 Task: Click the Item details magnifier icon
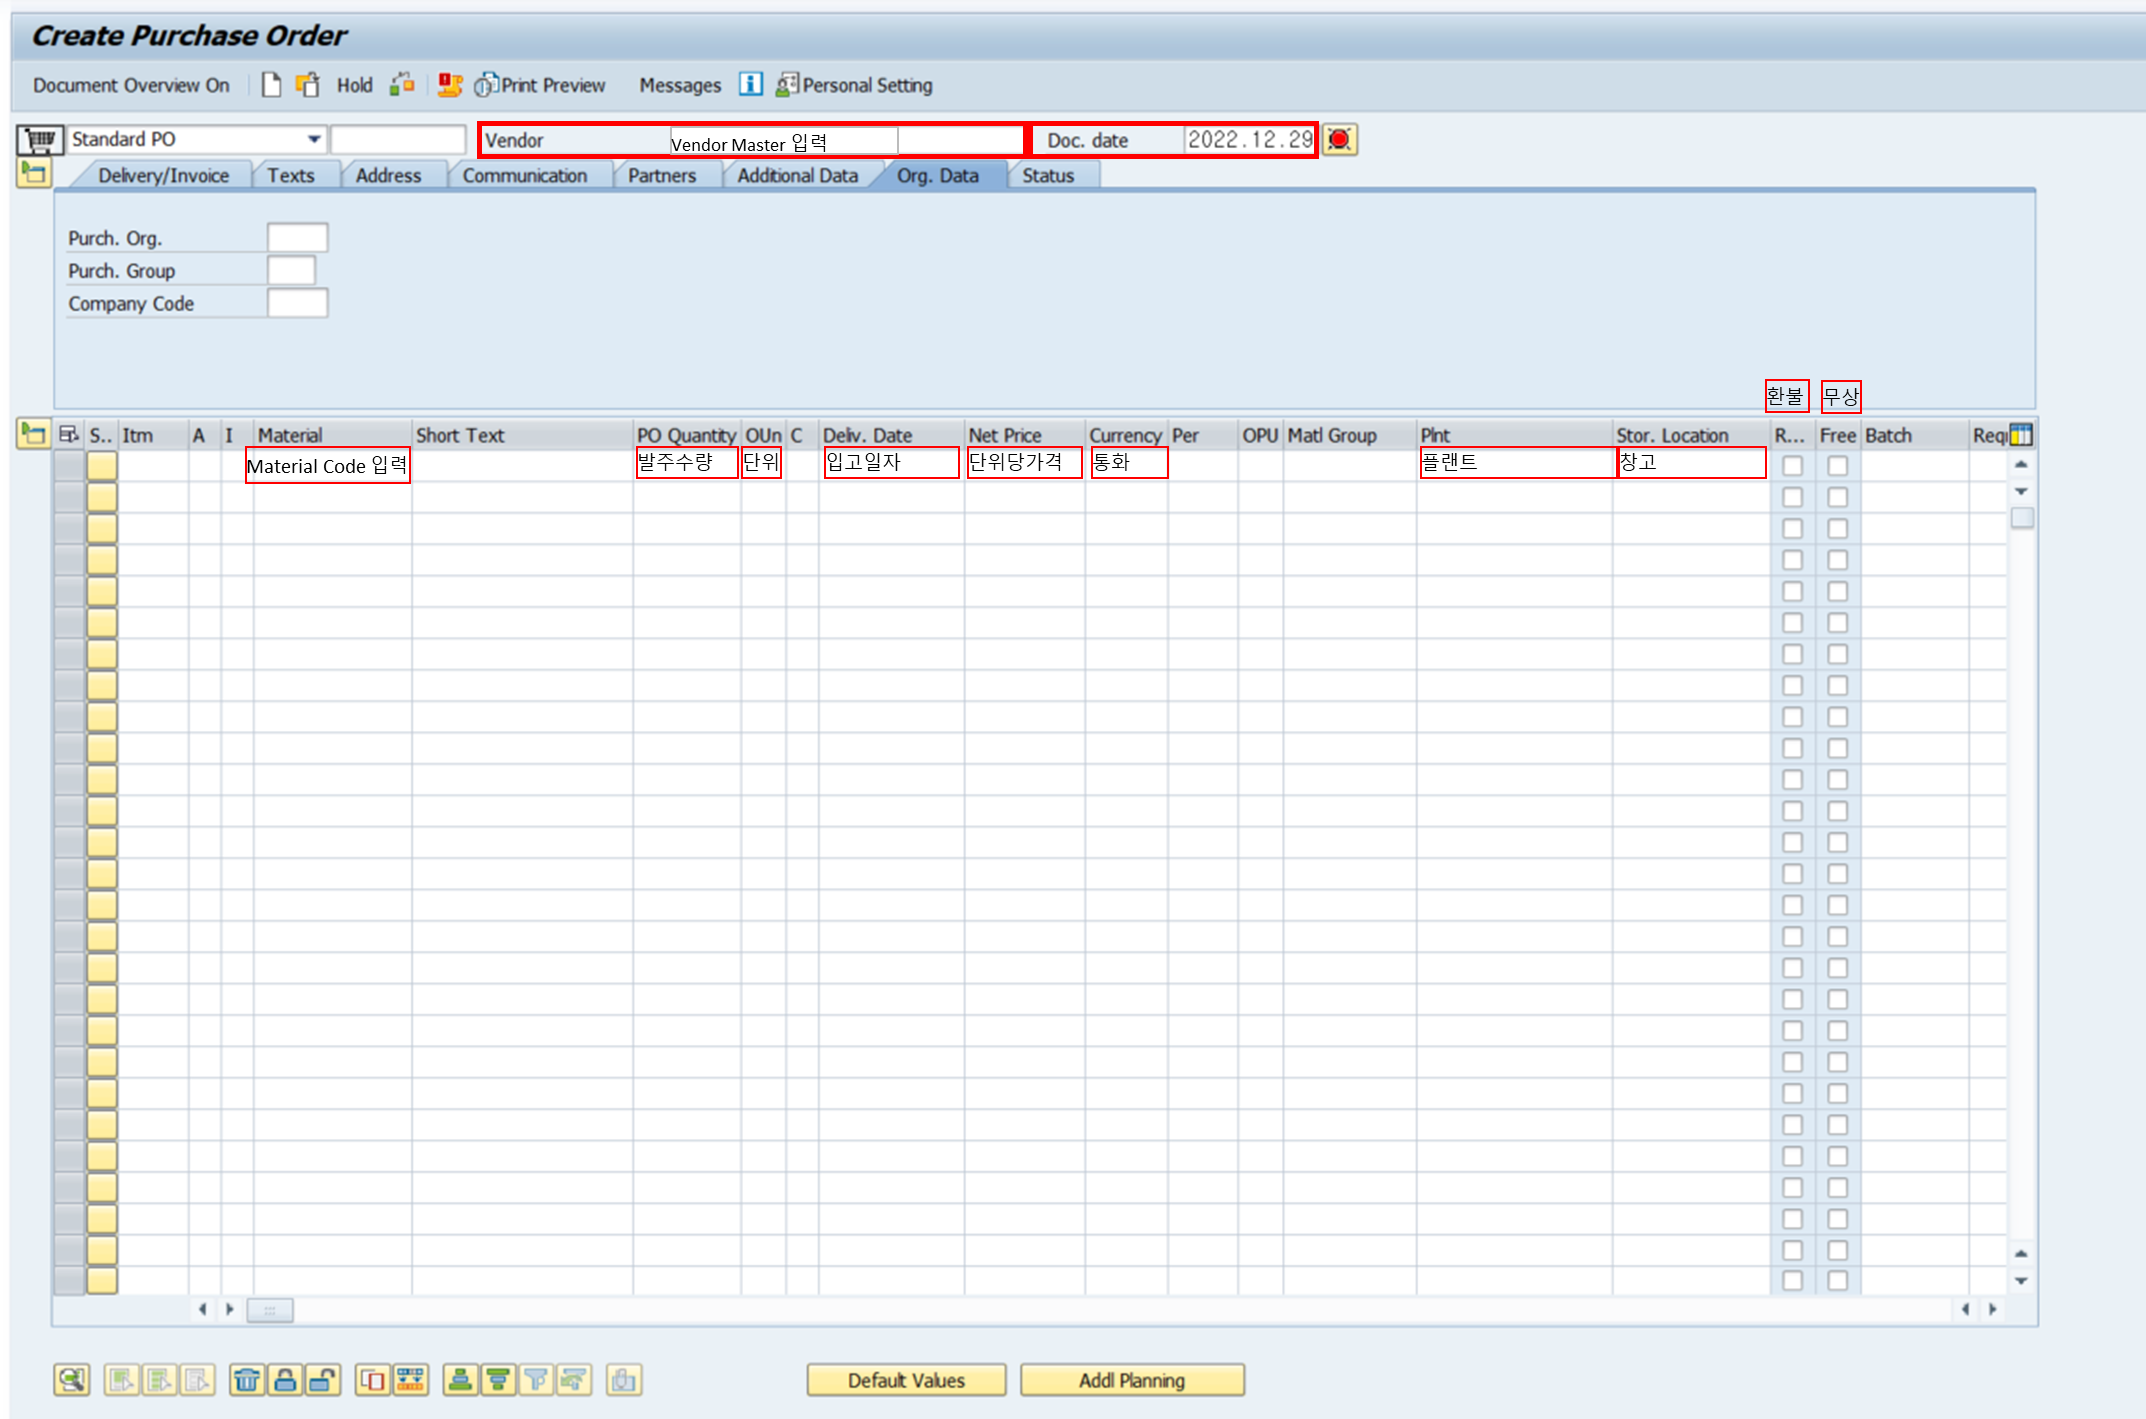[71, 1380]
